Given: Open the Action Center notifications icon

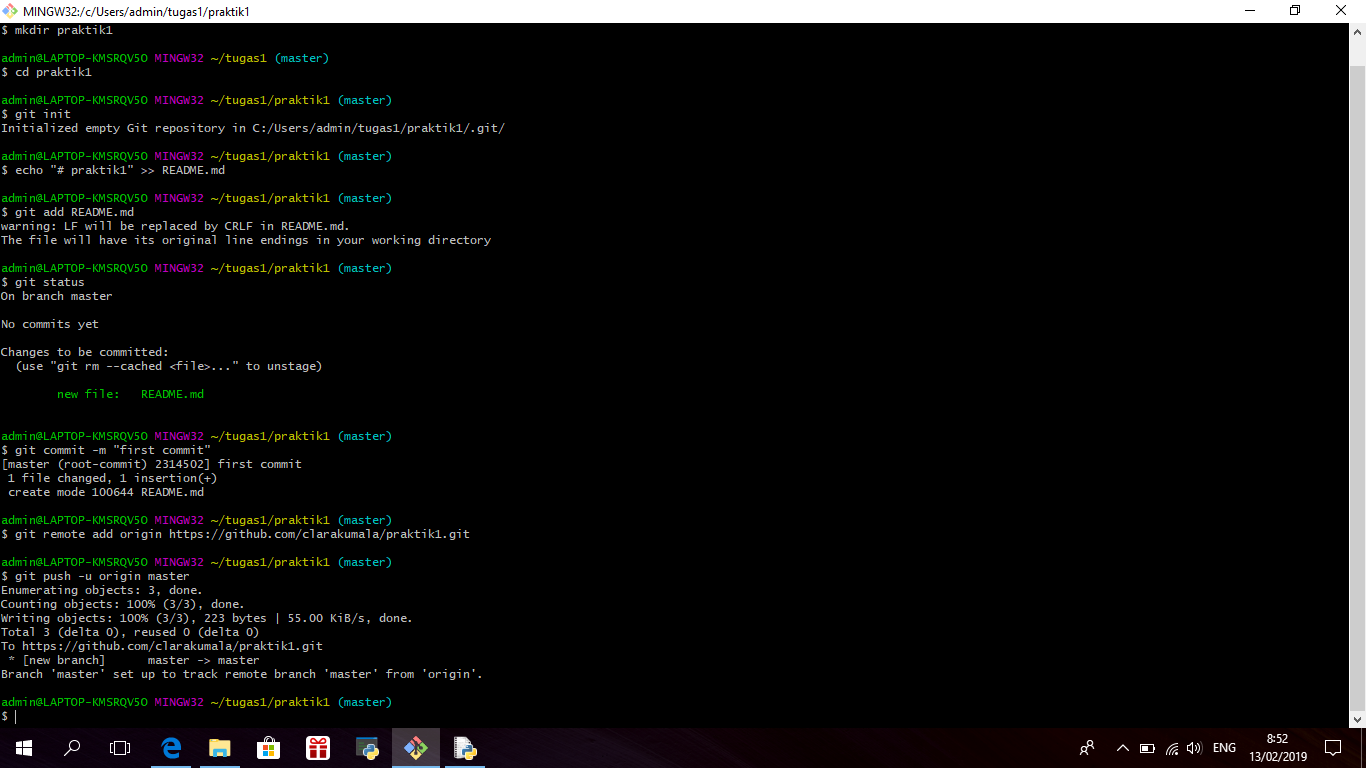Looking at the screenshot, I should click(1333, 748).
